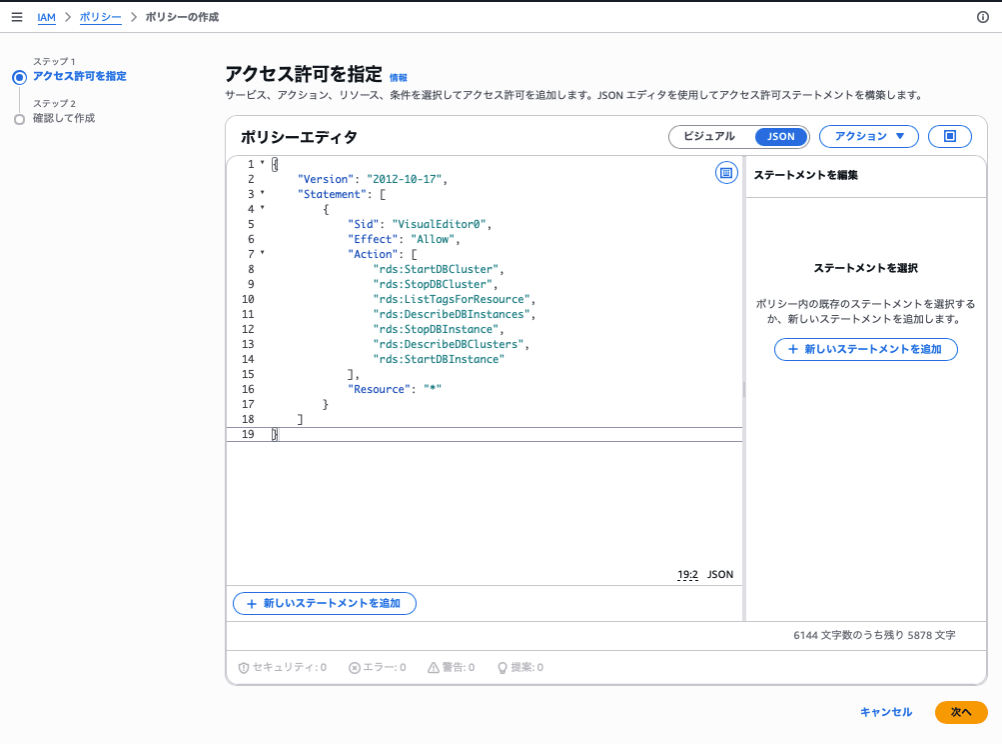
Task: Collapse the Statement fold arrow on line 3
Action: tap(262, 193)
